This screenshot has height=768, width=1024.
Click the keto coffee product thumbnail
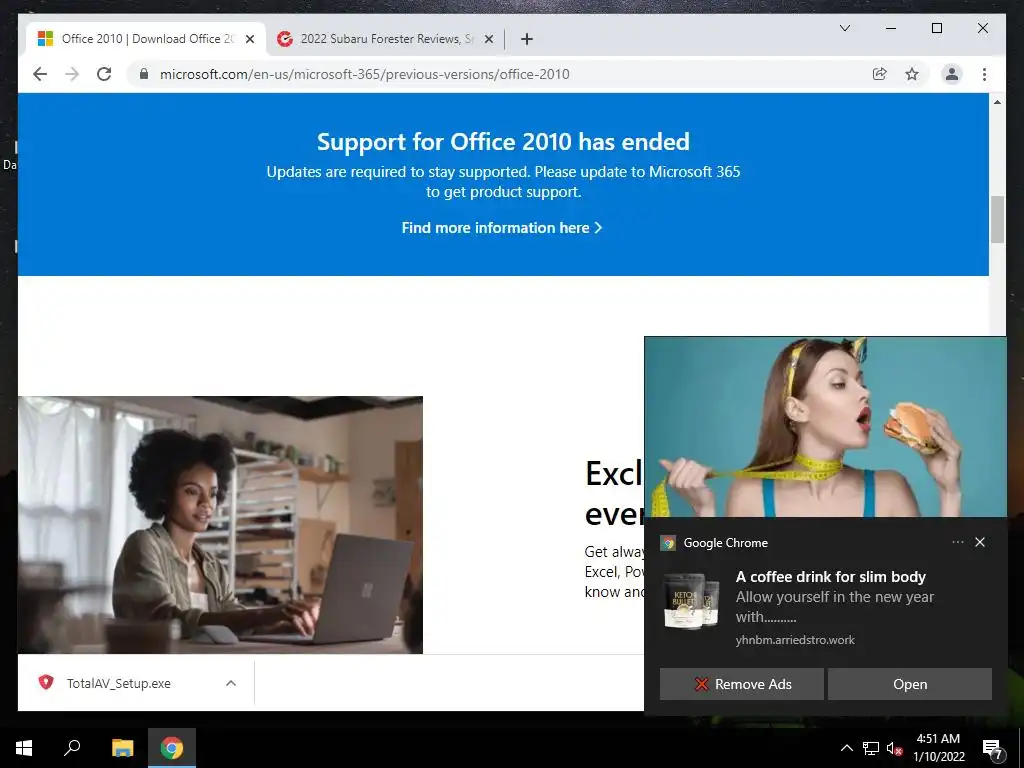coord(692,601)
